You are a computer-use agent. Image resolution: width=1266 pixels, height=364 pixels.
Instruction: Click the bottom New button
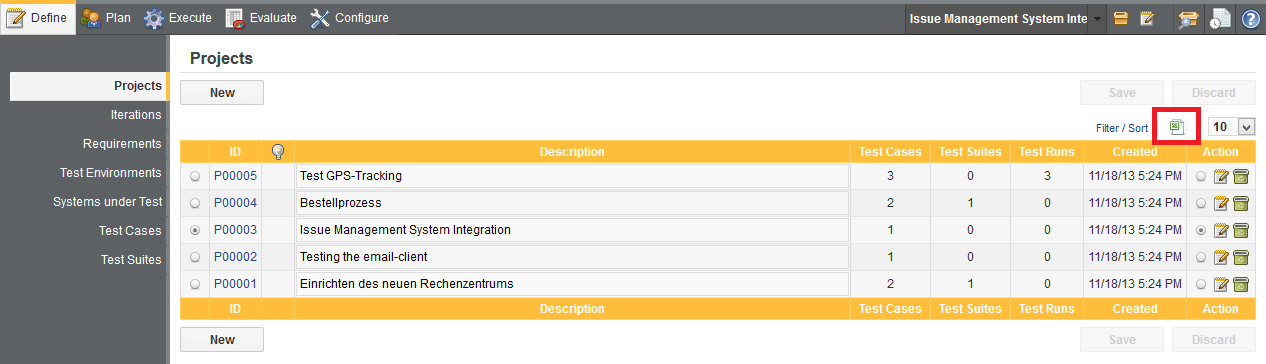point(222,340)
